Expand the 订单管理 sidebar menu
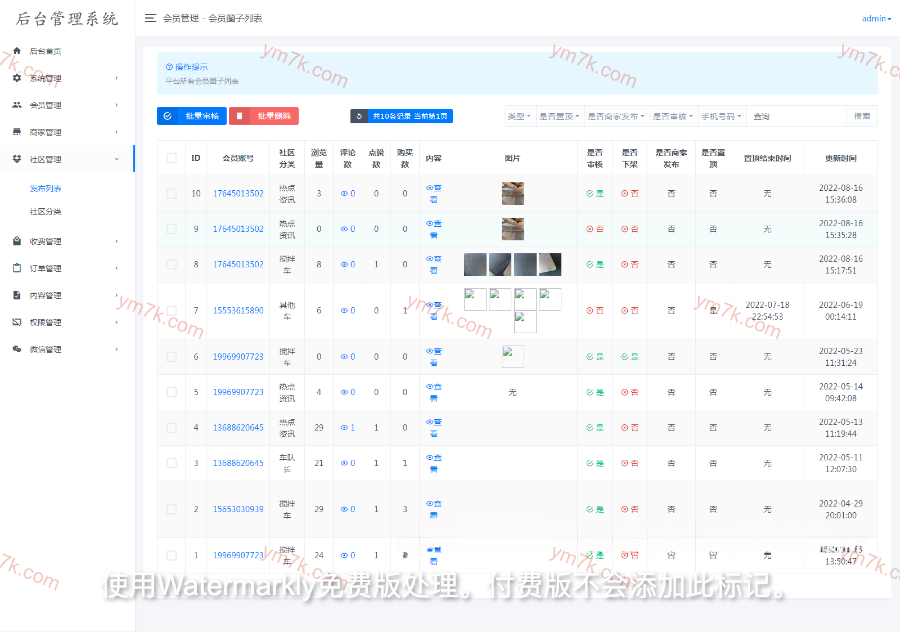Image resolution: width=900 pixels, height=632 pixels. click(66, 268)
